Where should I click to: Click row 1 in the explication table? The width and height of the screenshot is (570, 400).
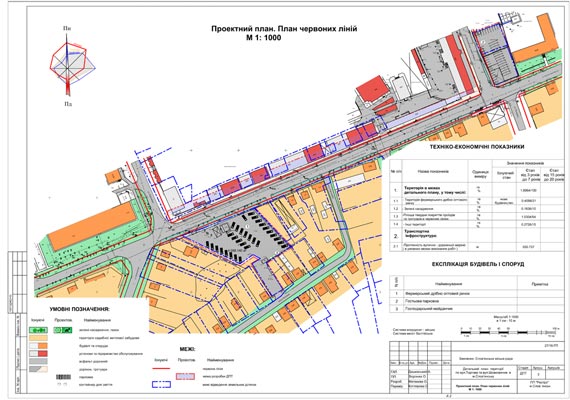[x=477, y=293]
